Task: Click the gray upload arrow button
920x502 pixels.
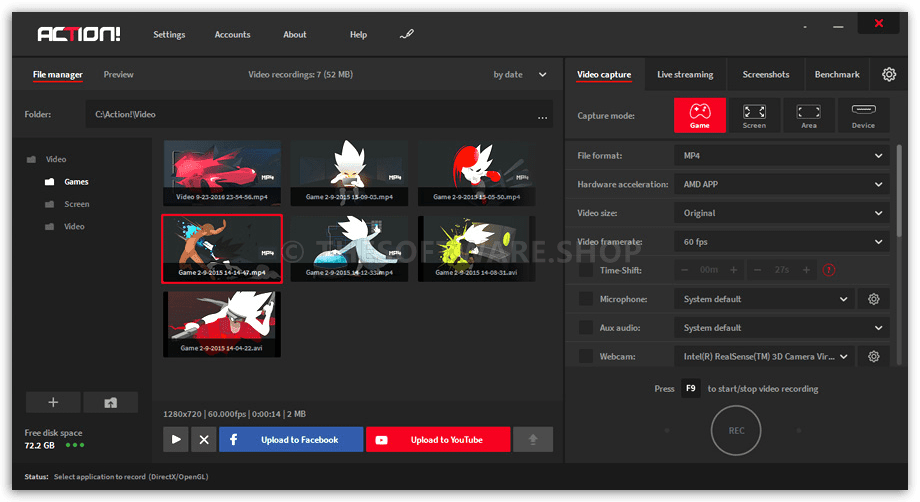Action: (533, 439)
